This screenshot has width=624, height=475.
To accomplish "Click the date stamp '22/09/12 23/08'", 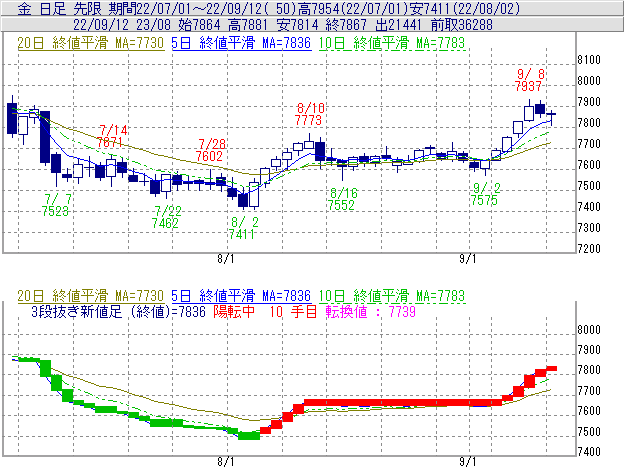I will point(121,25).
